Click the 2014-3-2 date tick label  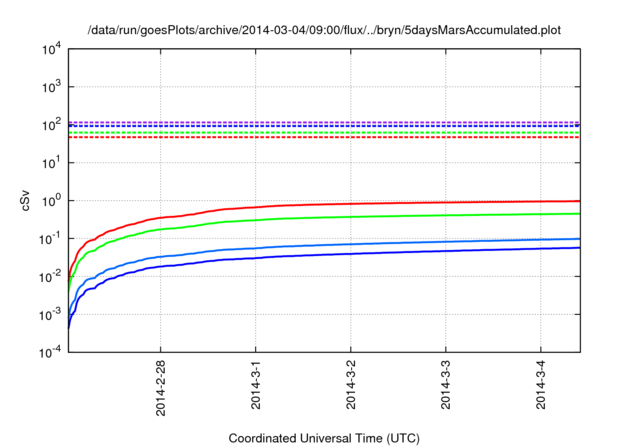pos(351,384)
